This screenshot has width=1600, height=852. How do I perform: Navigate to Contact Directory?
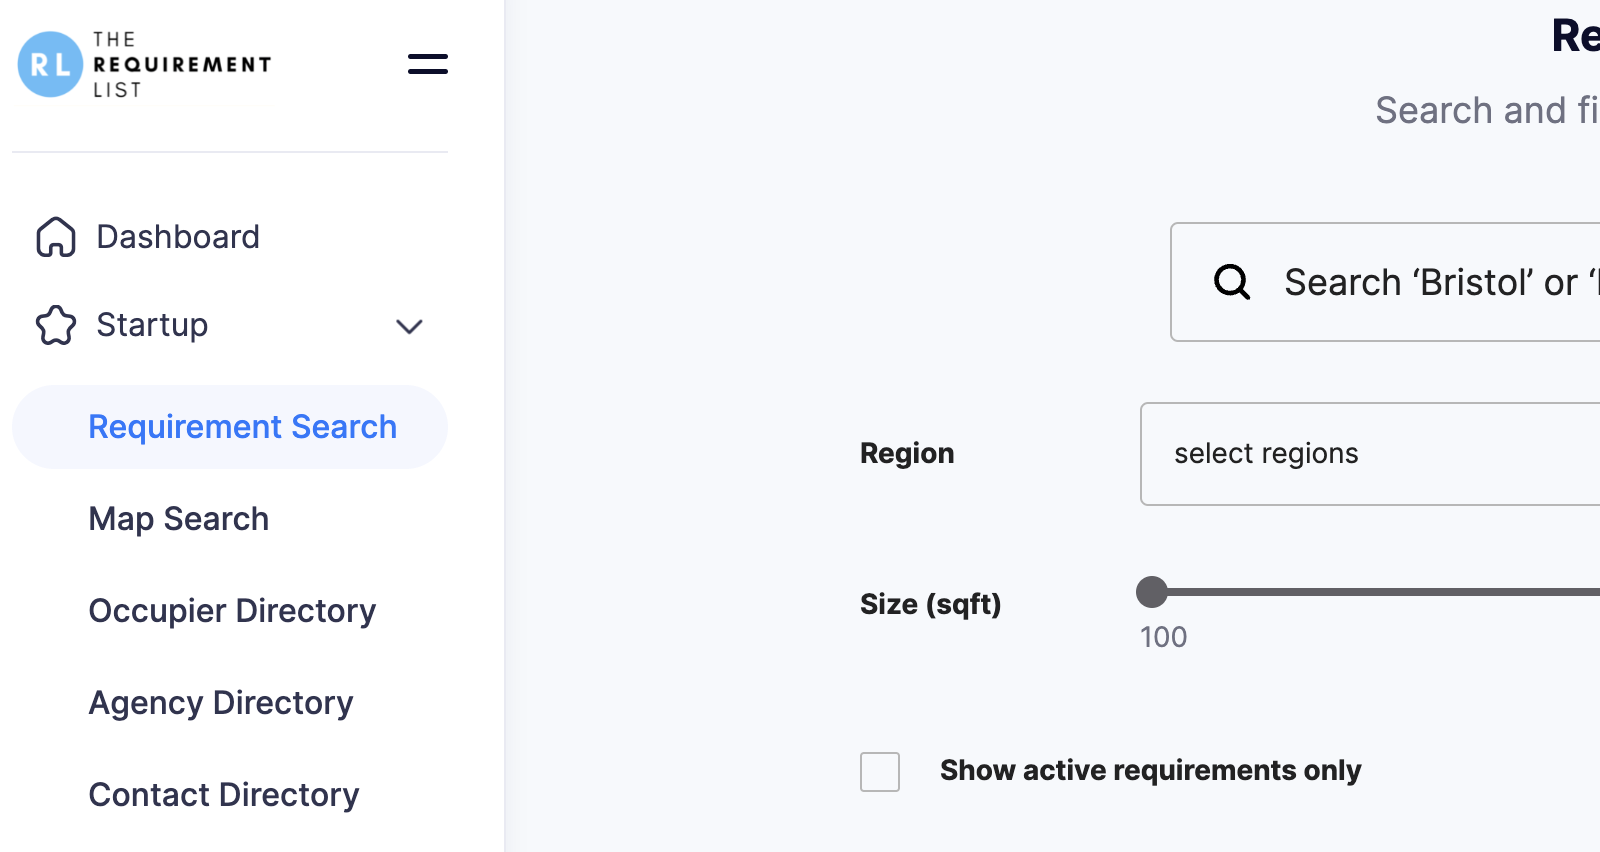pyautogui.click(x=224, y=795)
